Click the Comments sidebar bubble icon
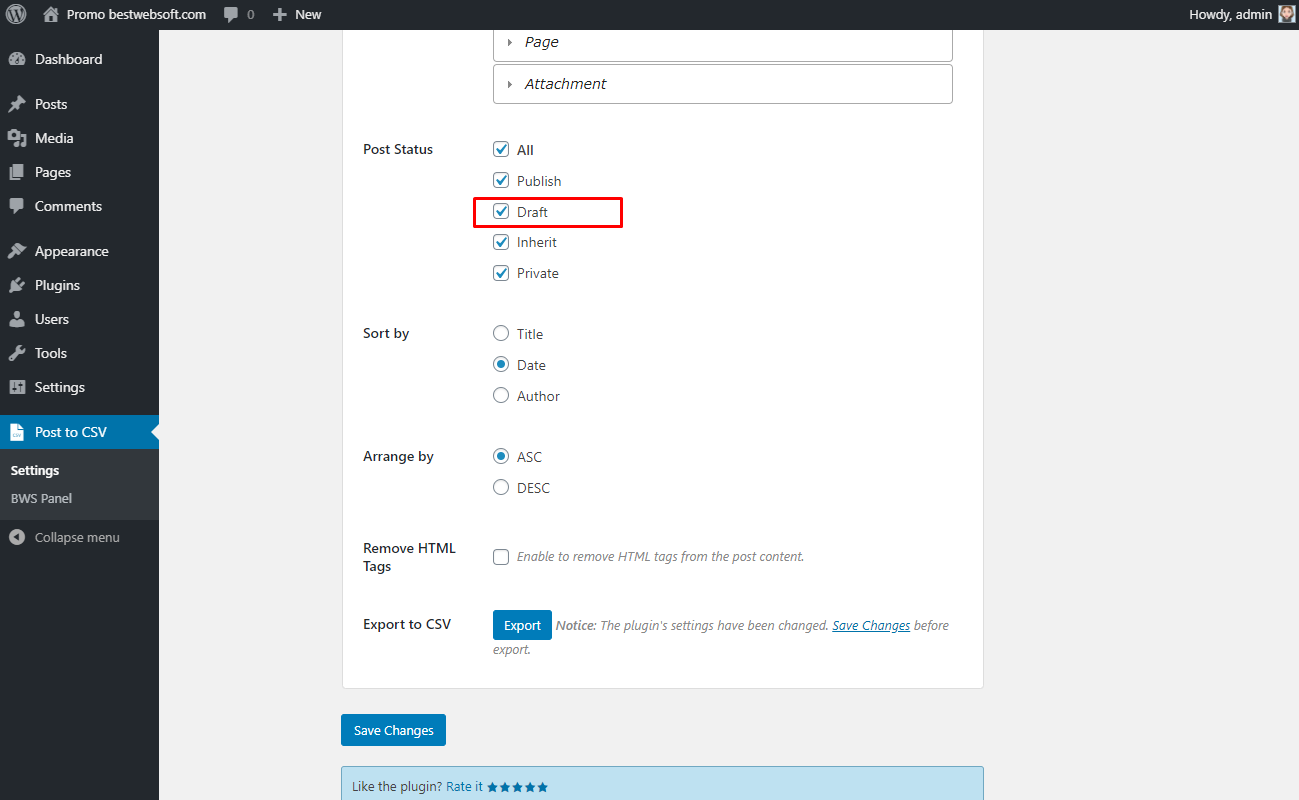The image size is (1299, 800). click(x=17, y=206)
